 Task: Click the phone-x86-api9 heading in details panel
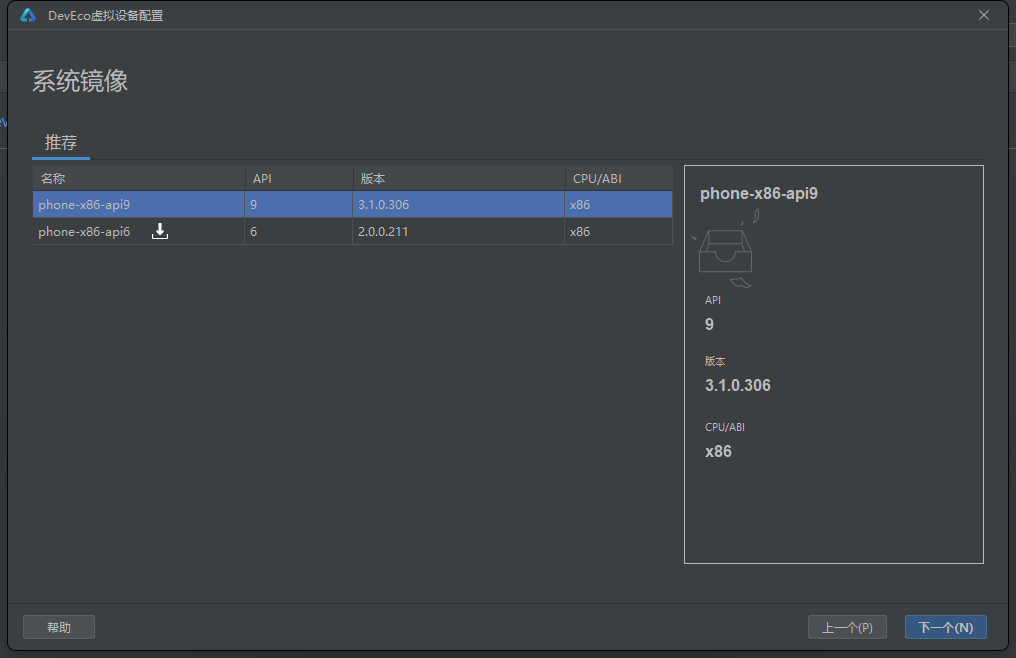[x=759, y=193]
